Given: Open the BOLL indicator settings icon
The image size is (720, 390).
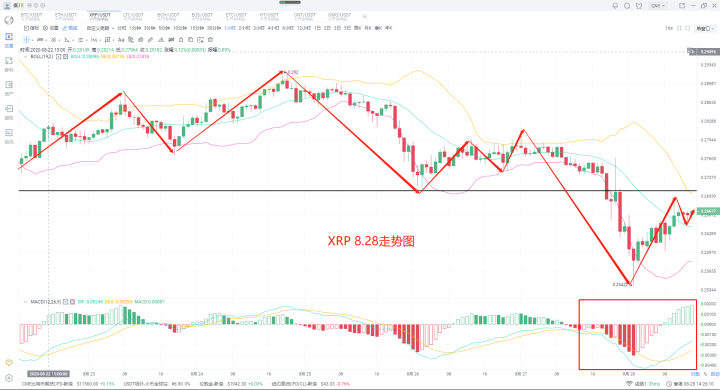Looking at the screenshot, I should (59, 57).
